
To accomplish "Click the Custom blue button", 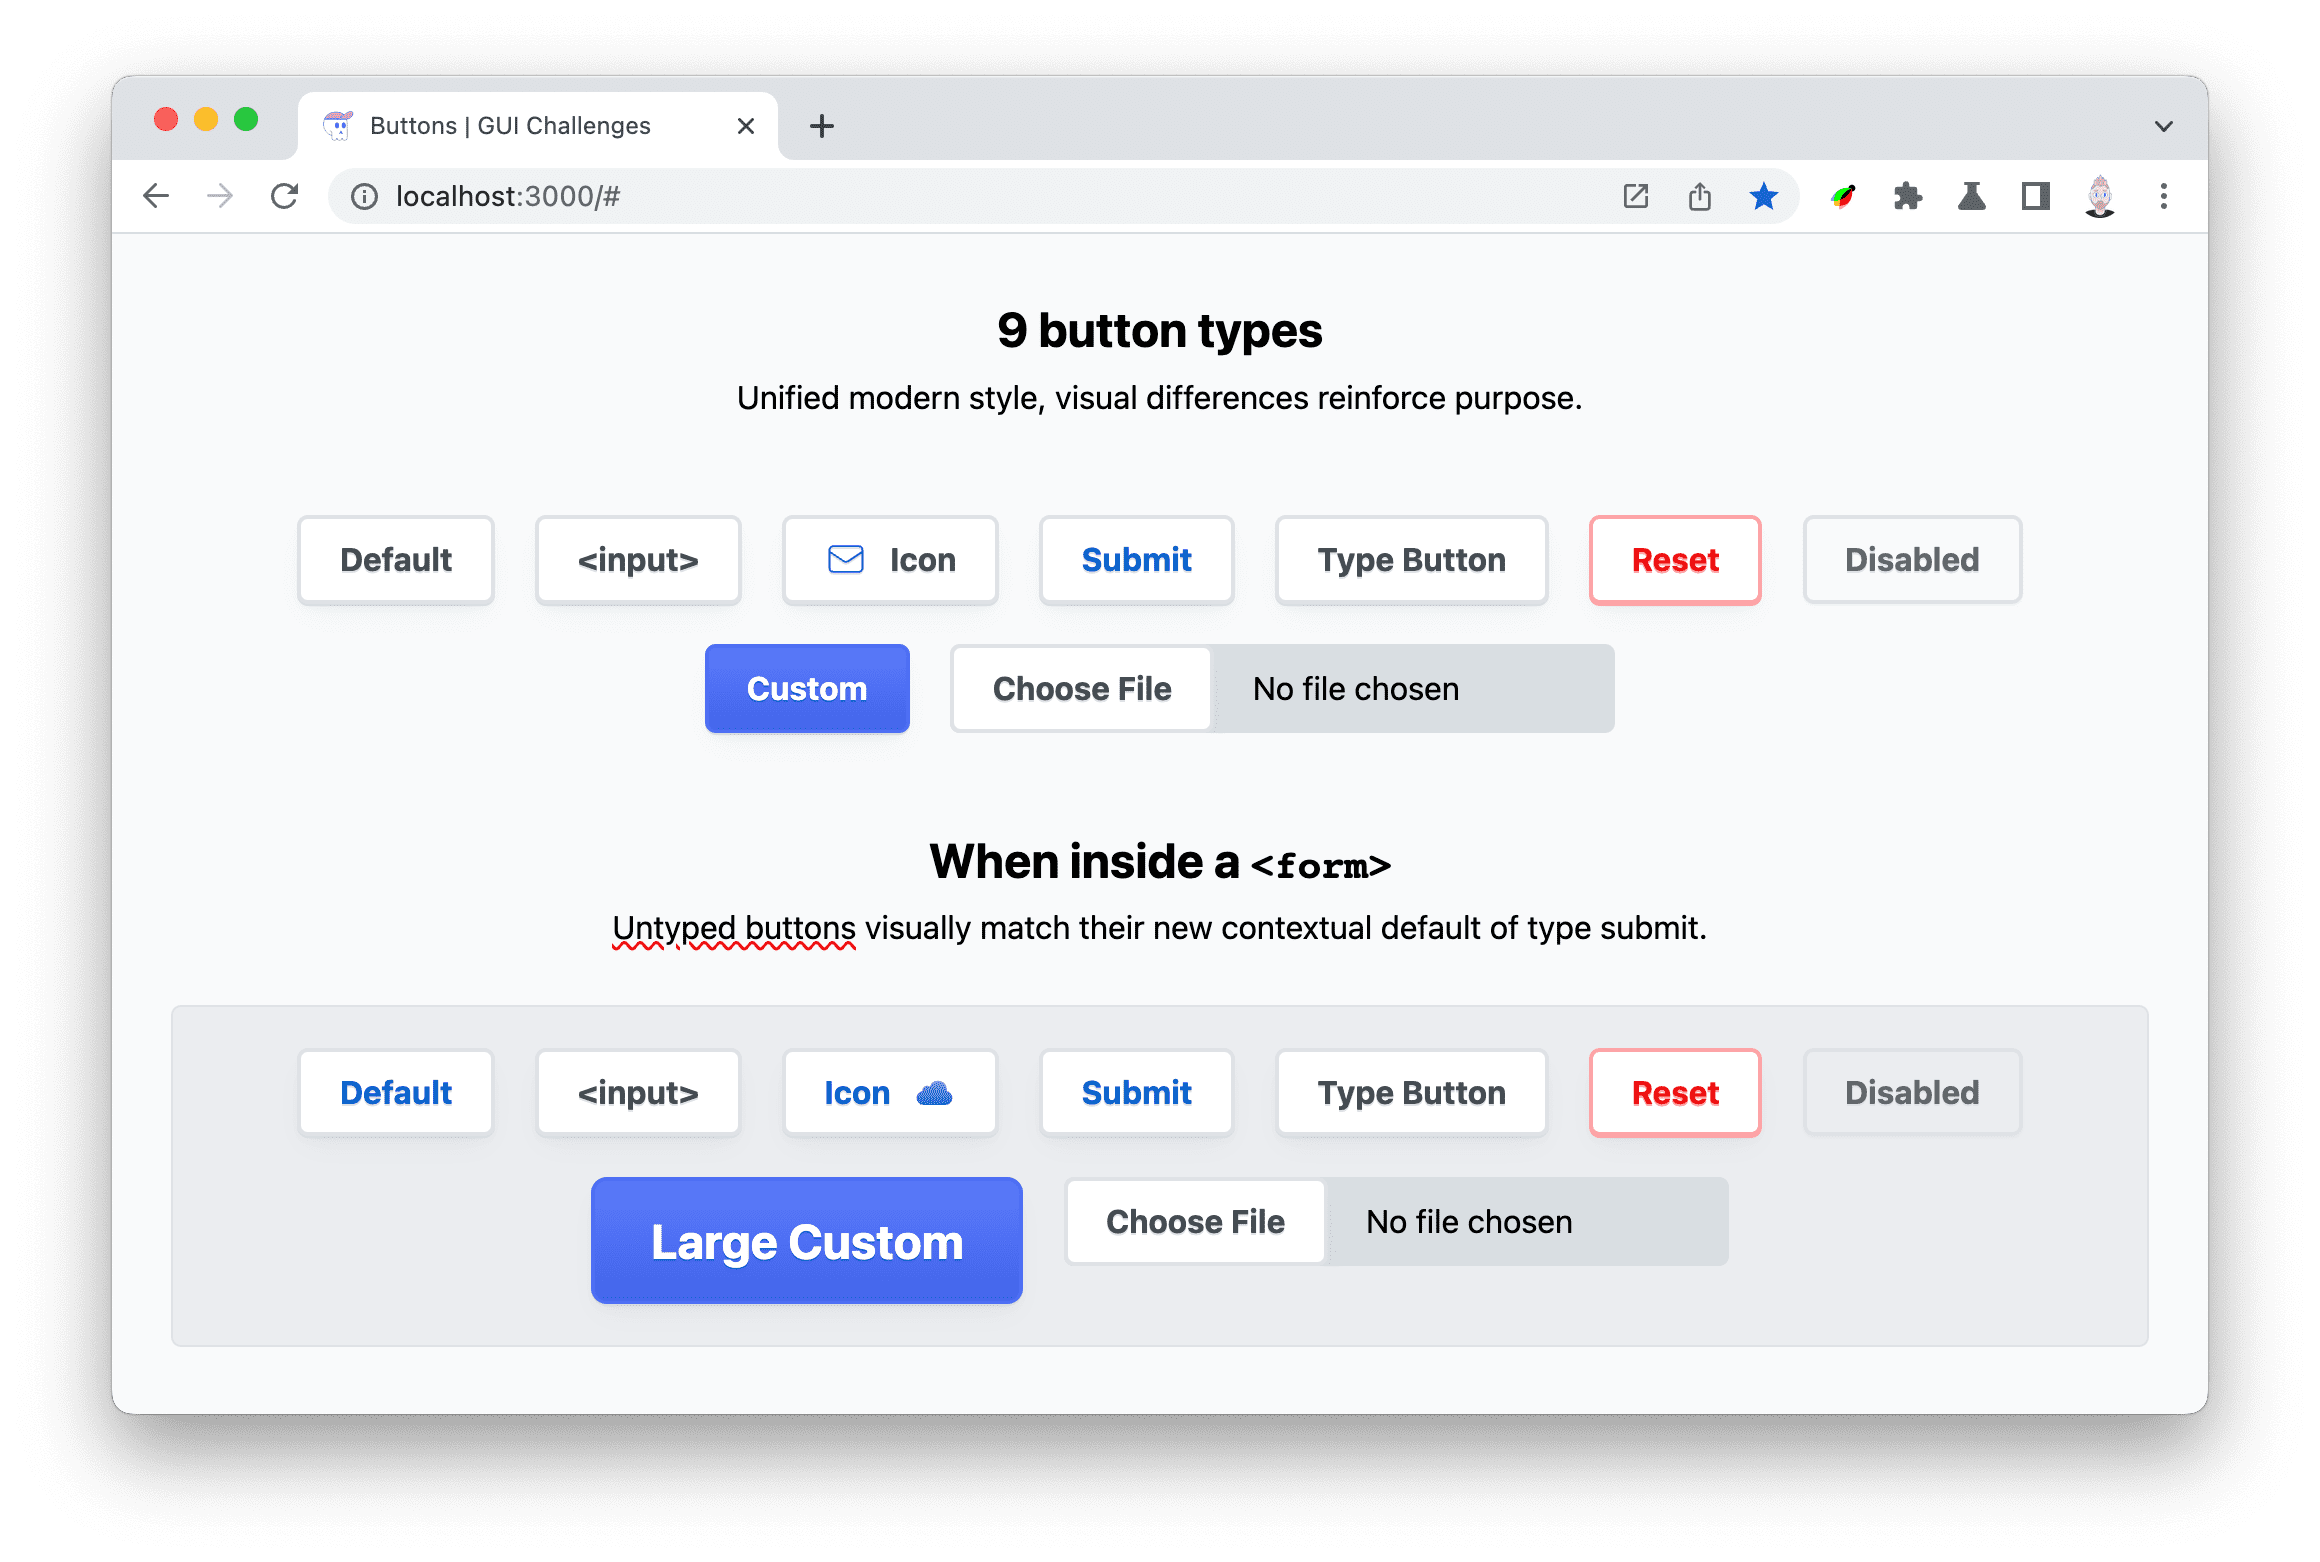I will (x=807, y=685).
